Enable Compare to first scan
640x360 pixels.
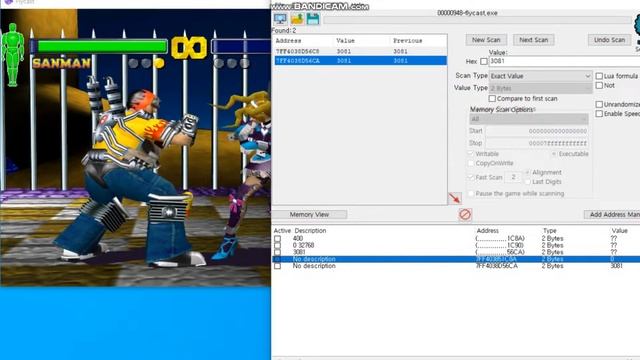click(x=492, y=98)
